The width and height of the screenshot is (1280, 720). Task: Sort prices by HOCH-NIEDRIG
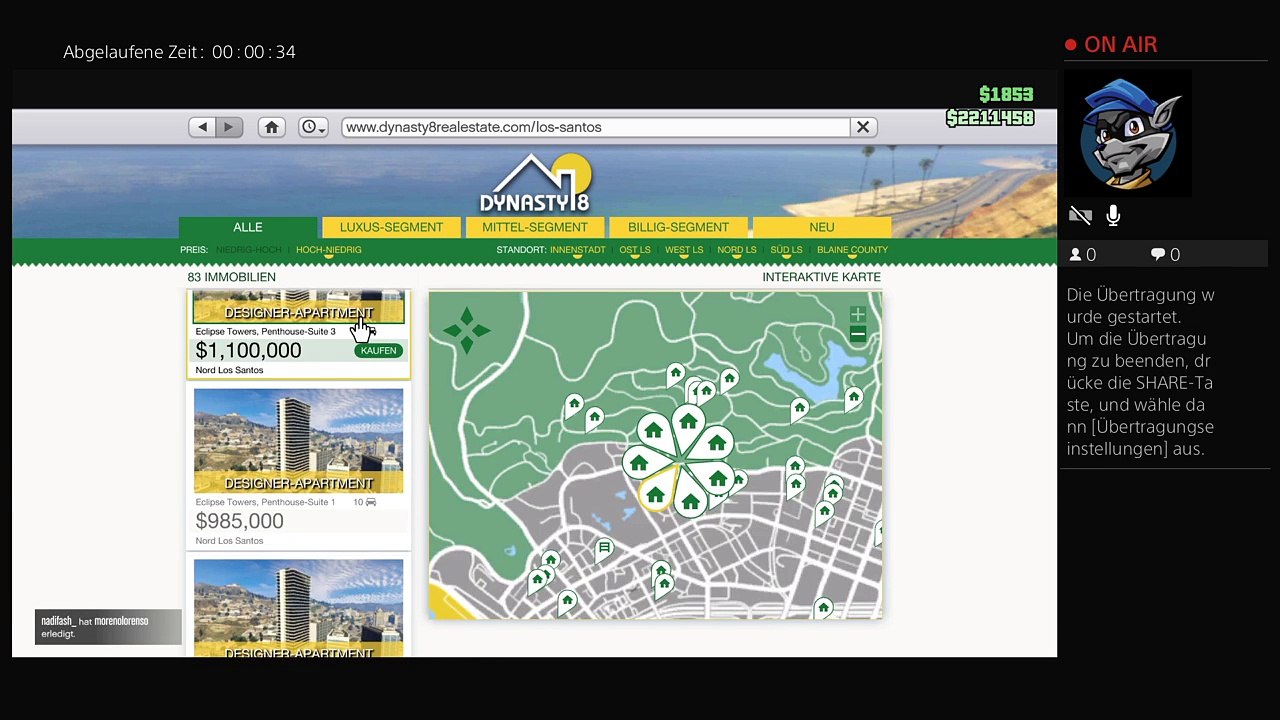click(329, 250)
